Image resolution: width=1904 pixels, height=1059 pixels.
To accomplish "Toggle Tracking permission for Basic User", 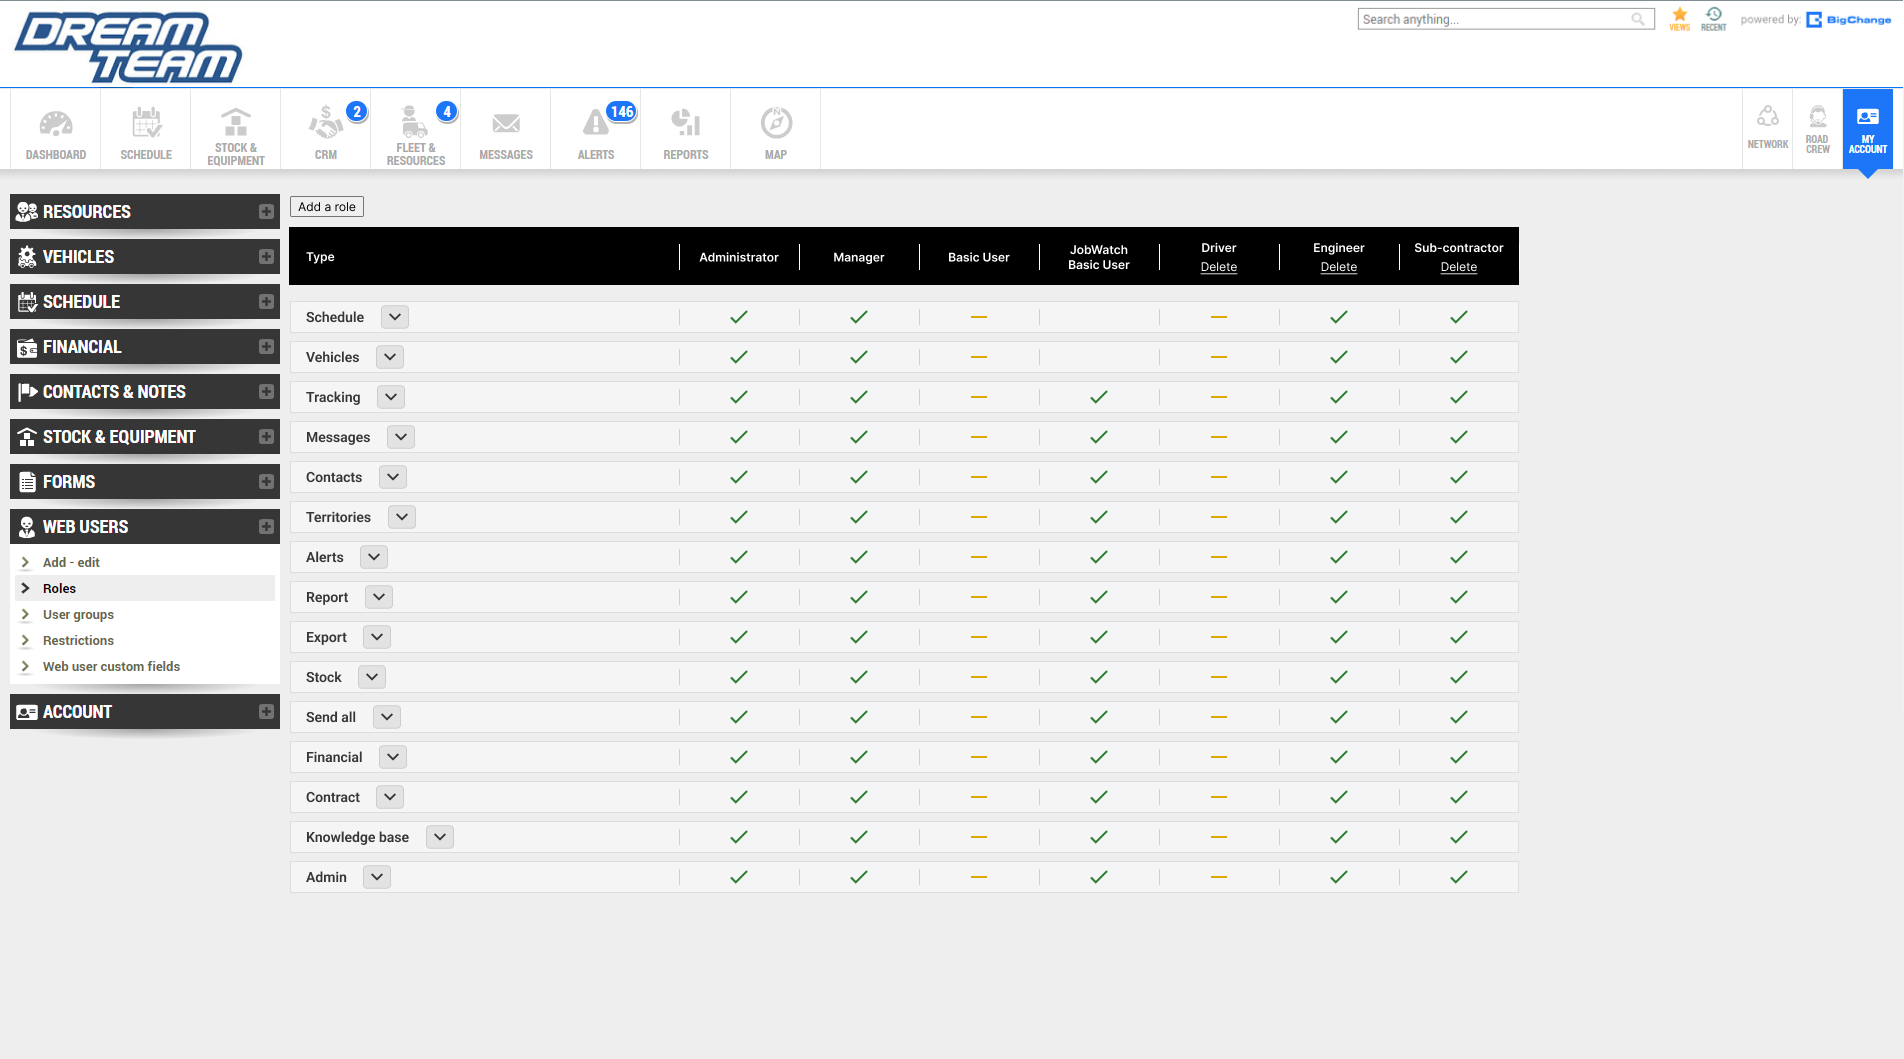I will pos(979,397).
